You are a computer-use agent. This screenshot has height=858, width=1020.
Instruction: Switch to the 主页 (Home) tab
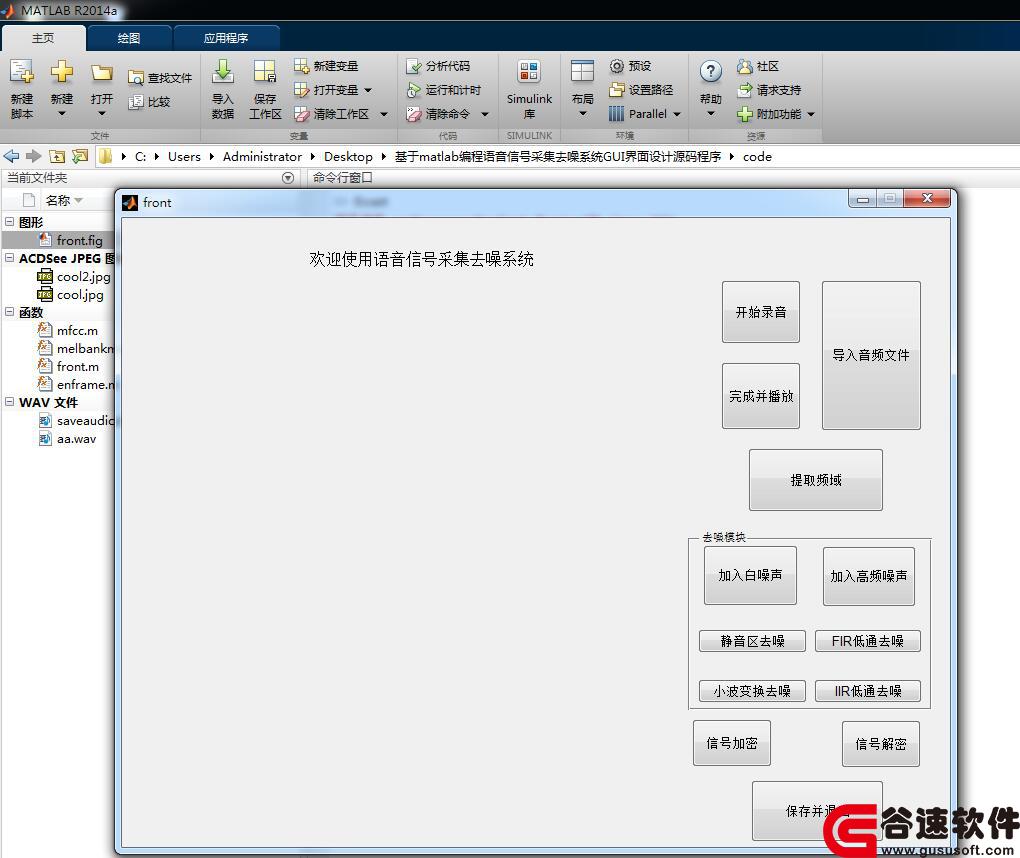tap(44, 38)
